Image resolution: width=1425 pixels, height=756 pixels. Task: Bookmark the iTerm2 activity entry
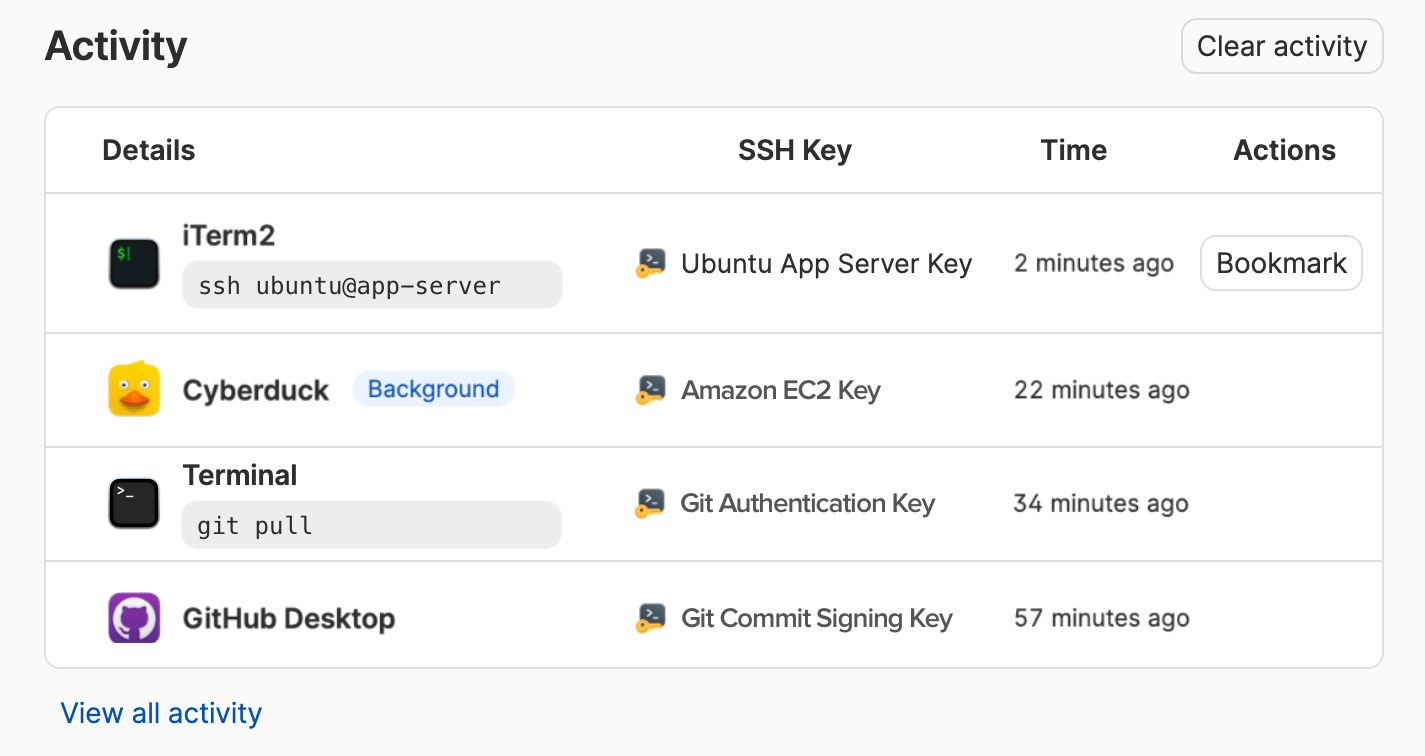(1281, 263)
